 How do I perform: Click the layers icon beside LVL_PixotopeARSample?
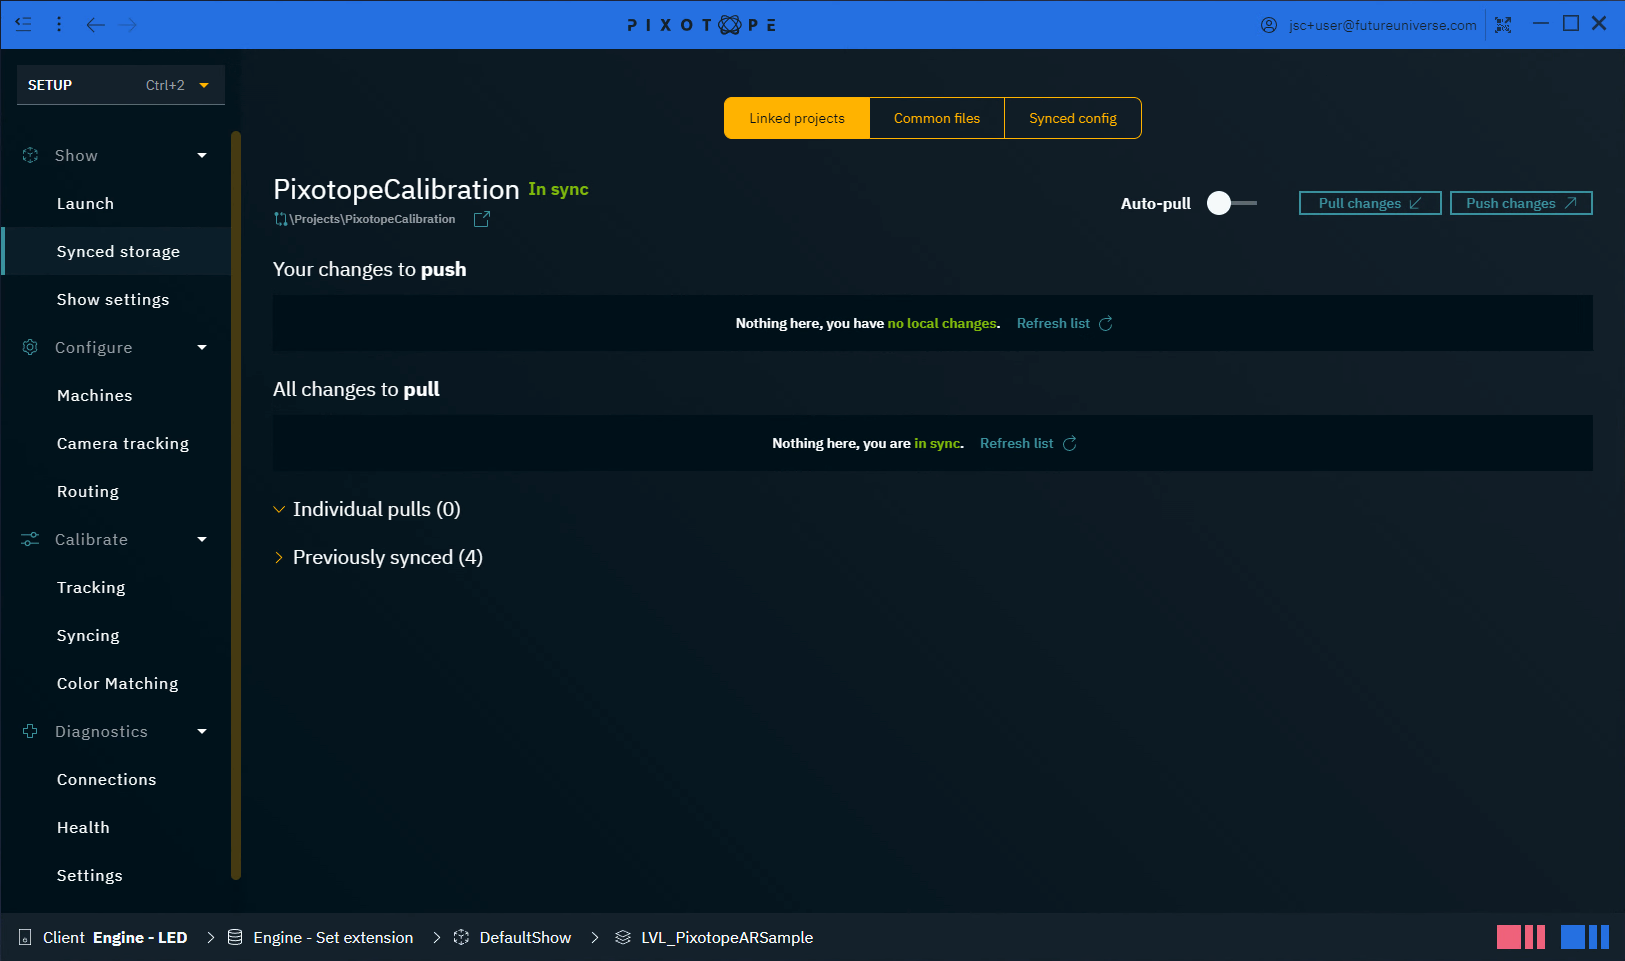coord(623,937)
